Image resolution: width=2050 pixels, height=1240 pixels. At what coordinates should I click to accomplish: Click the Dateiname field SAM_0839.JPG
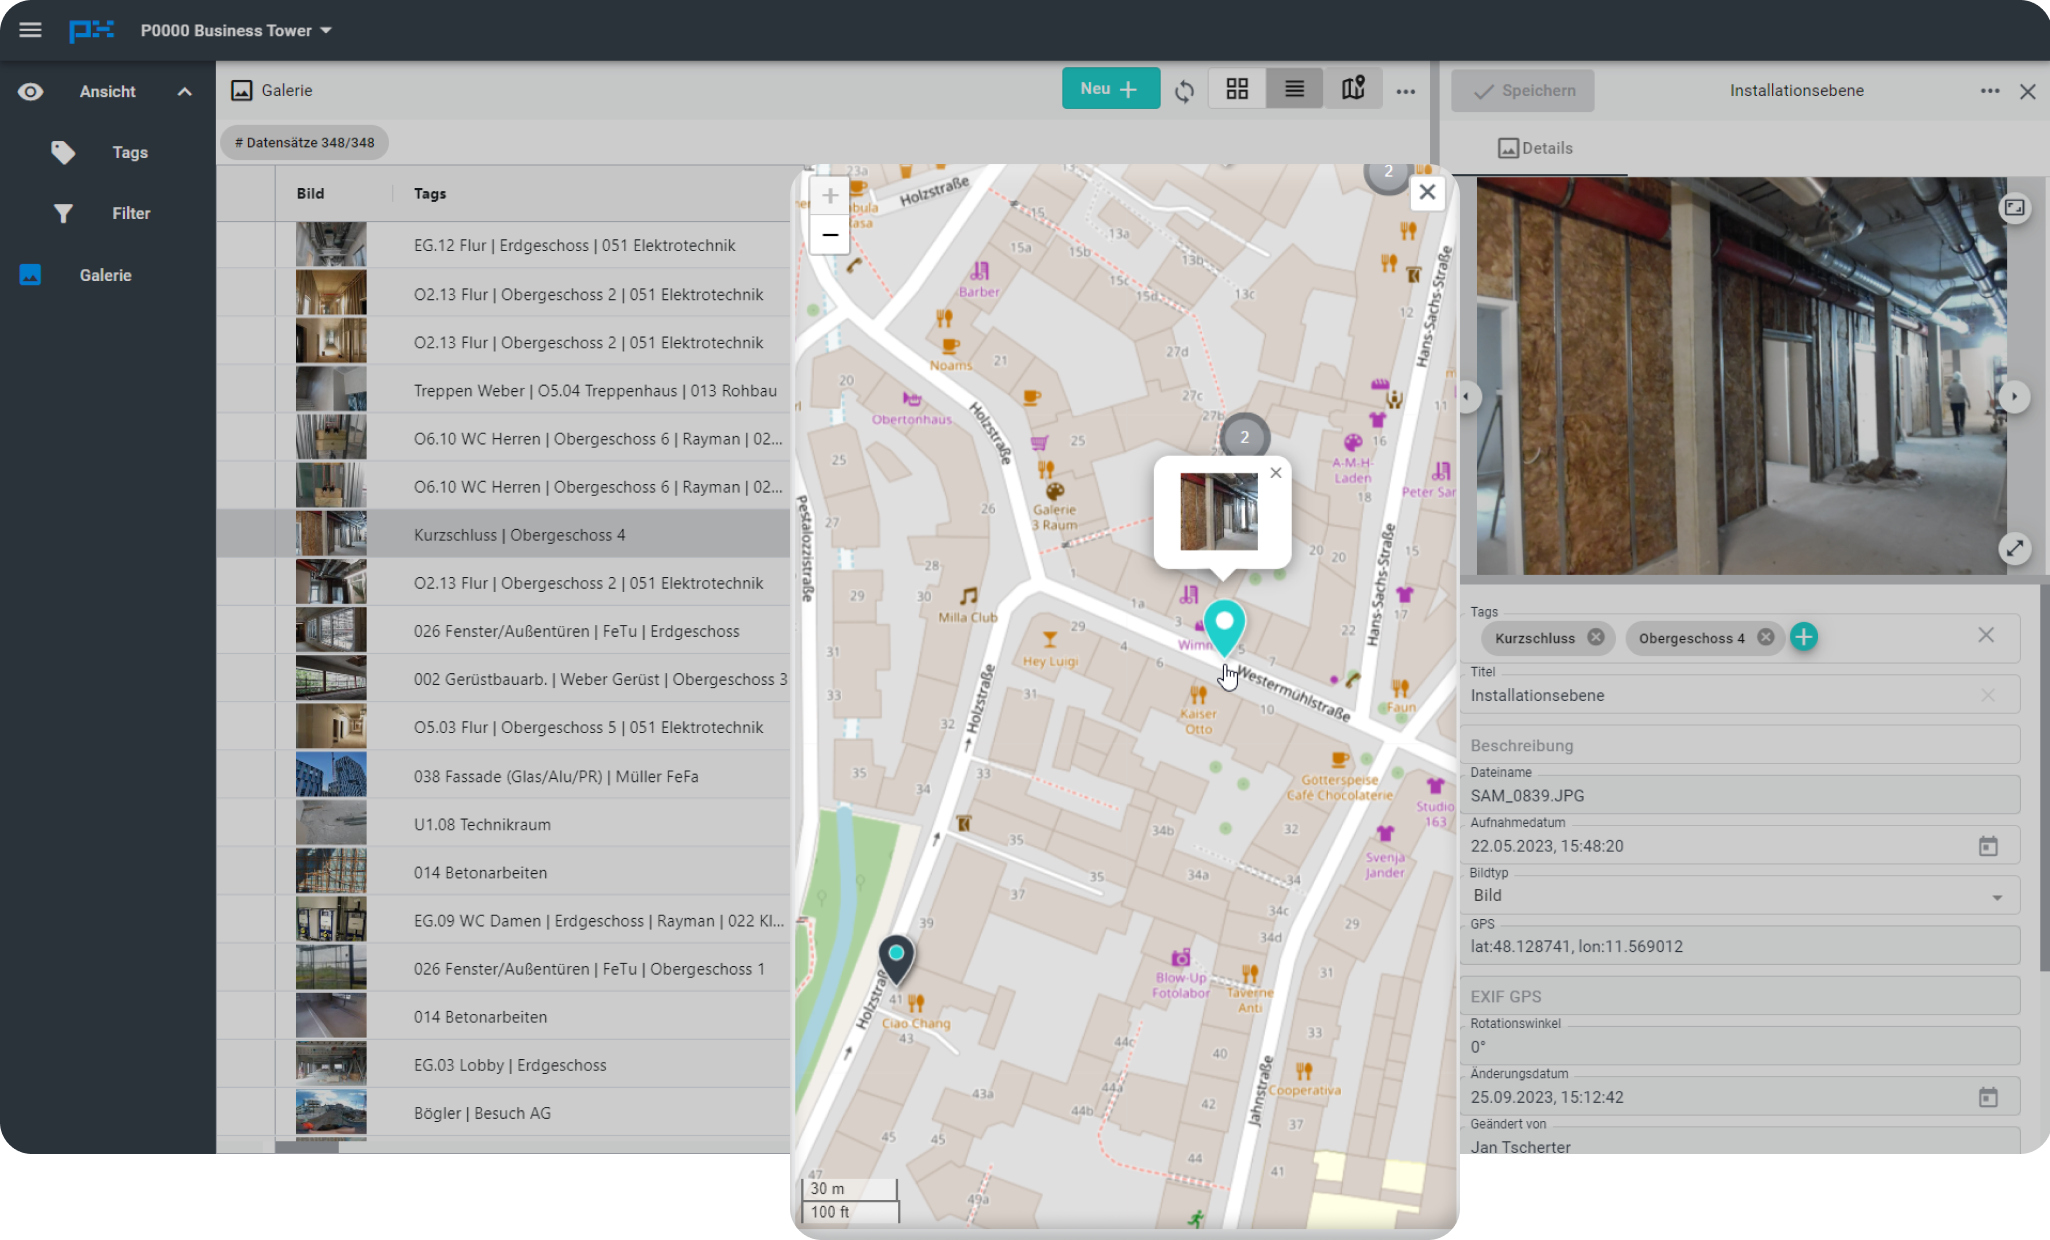pyautogui.click(x=1740, y=795)
